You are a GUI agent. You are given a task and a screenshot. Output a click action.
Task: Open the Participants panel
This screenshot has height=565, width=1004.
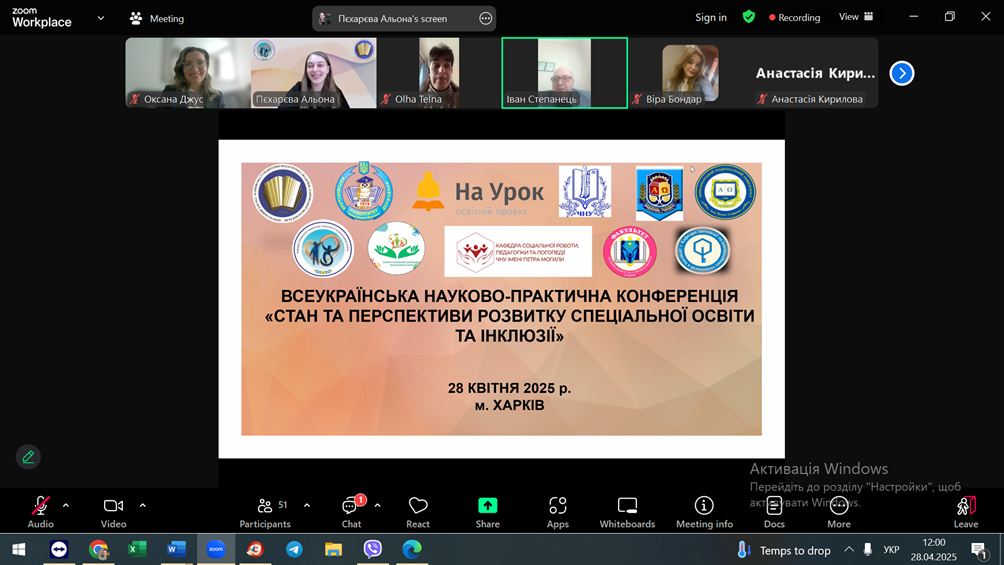pos(265,512)
